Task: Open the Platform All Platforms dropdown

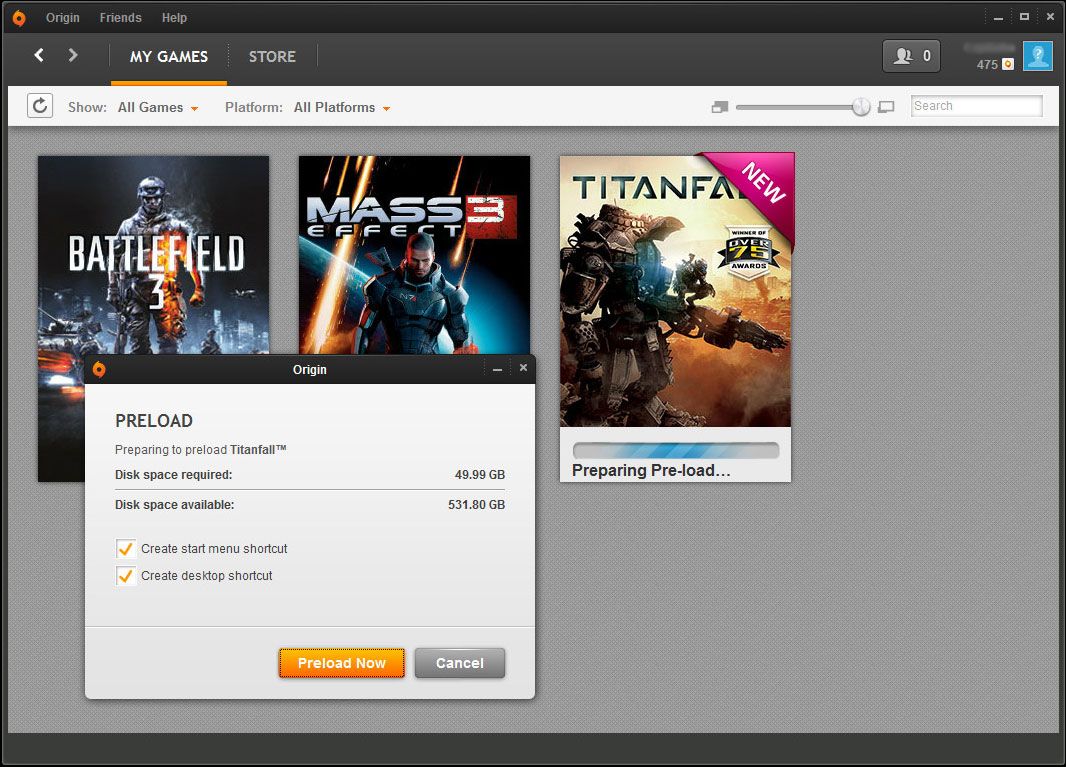Action: (341, 107)
